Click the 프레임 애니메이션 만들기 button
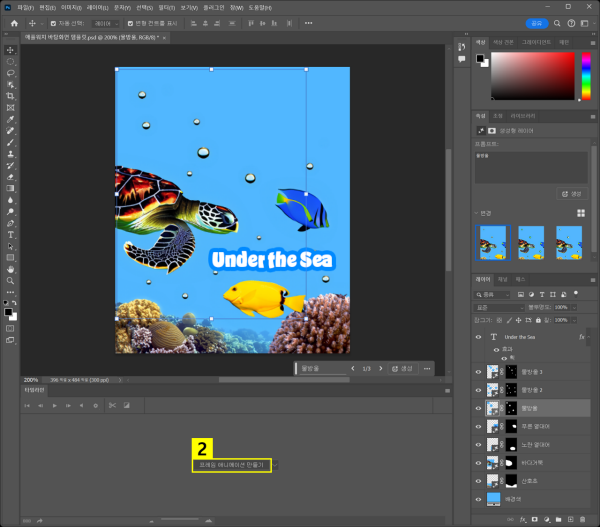This screenshot has height=527, width=600. click(x=232, y=466)
